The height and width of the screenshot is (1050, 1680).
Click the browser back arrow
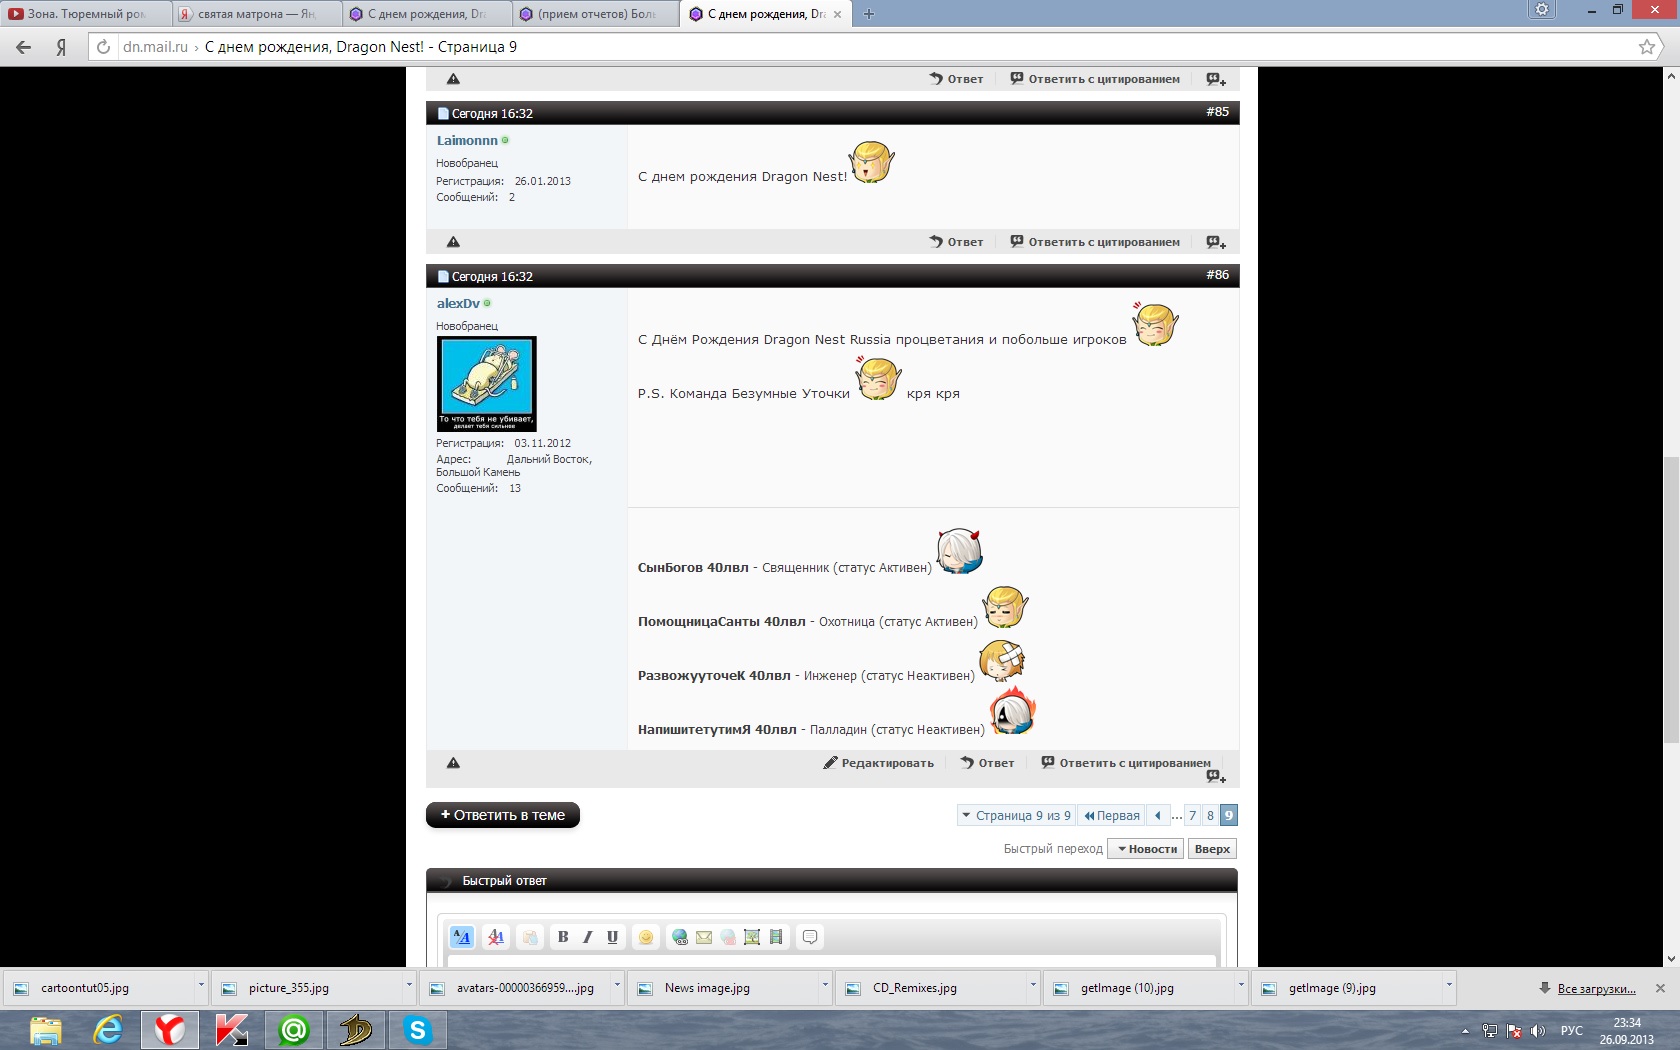24,47
